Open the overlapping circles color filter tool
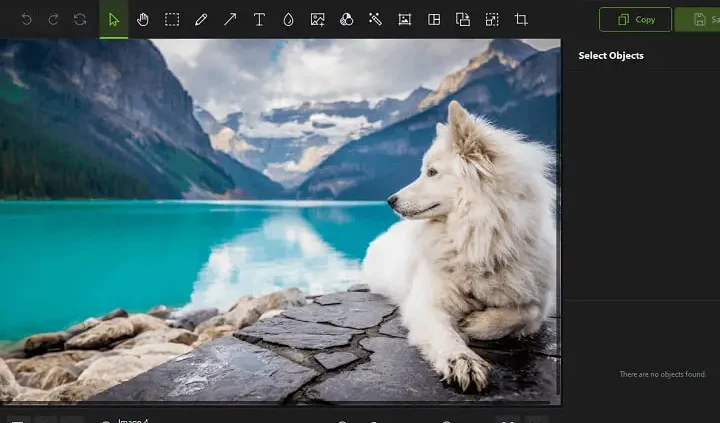Viewport: 720px width, 423px height. (x=346, y=19)
